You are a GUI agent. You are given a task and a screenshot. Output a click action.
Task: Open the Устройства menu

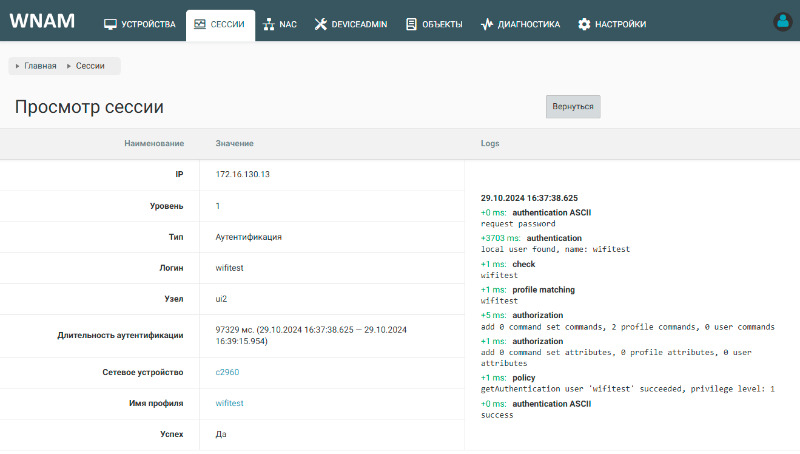[x=148, y=24]
